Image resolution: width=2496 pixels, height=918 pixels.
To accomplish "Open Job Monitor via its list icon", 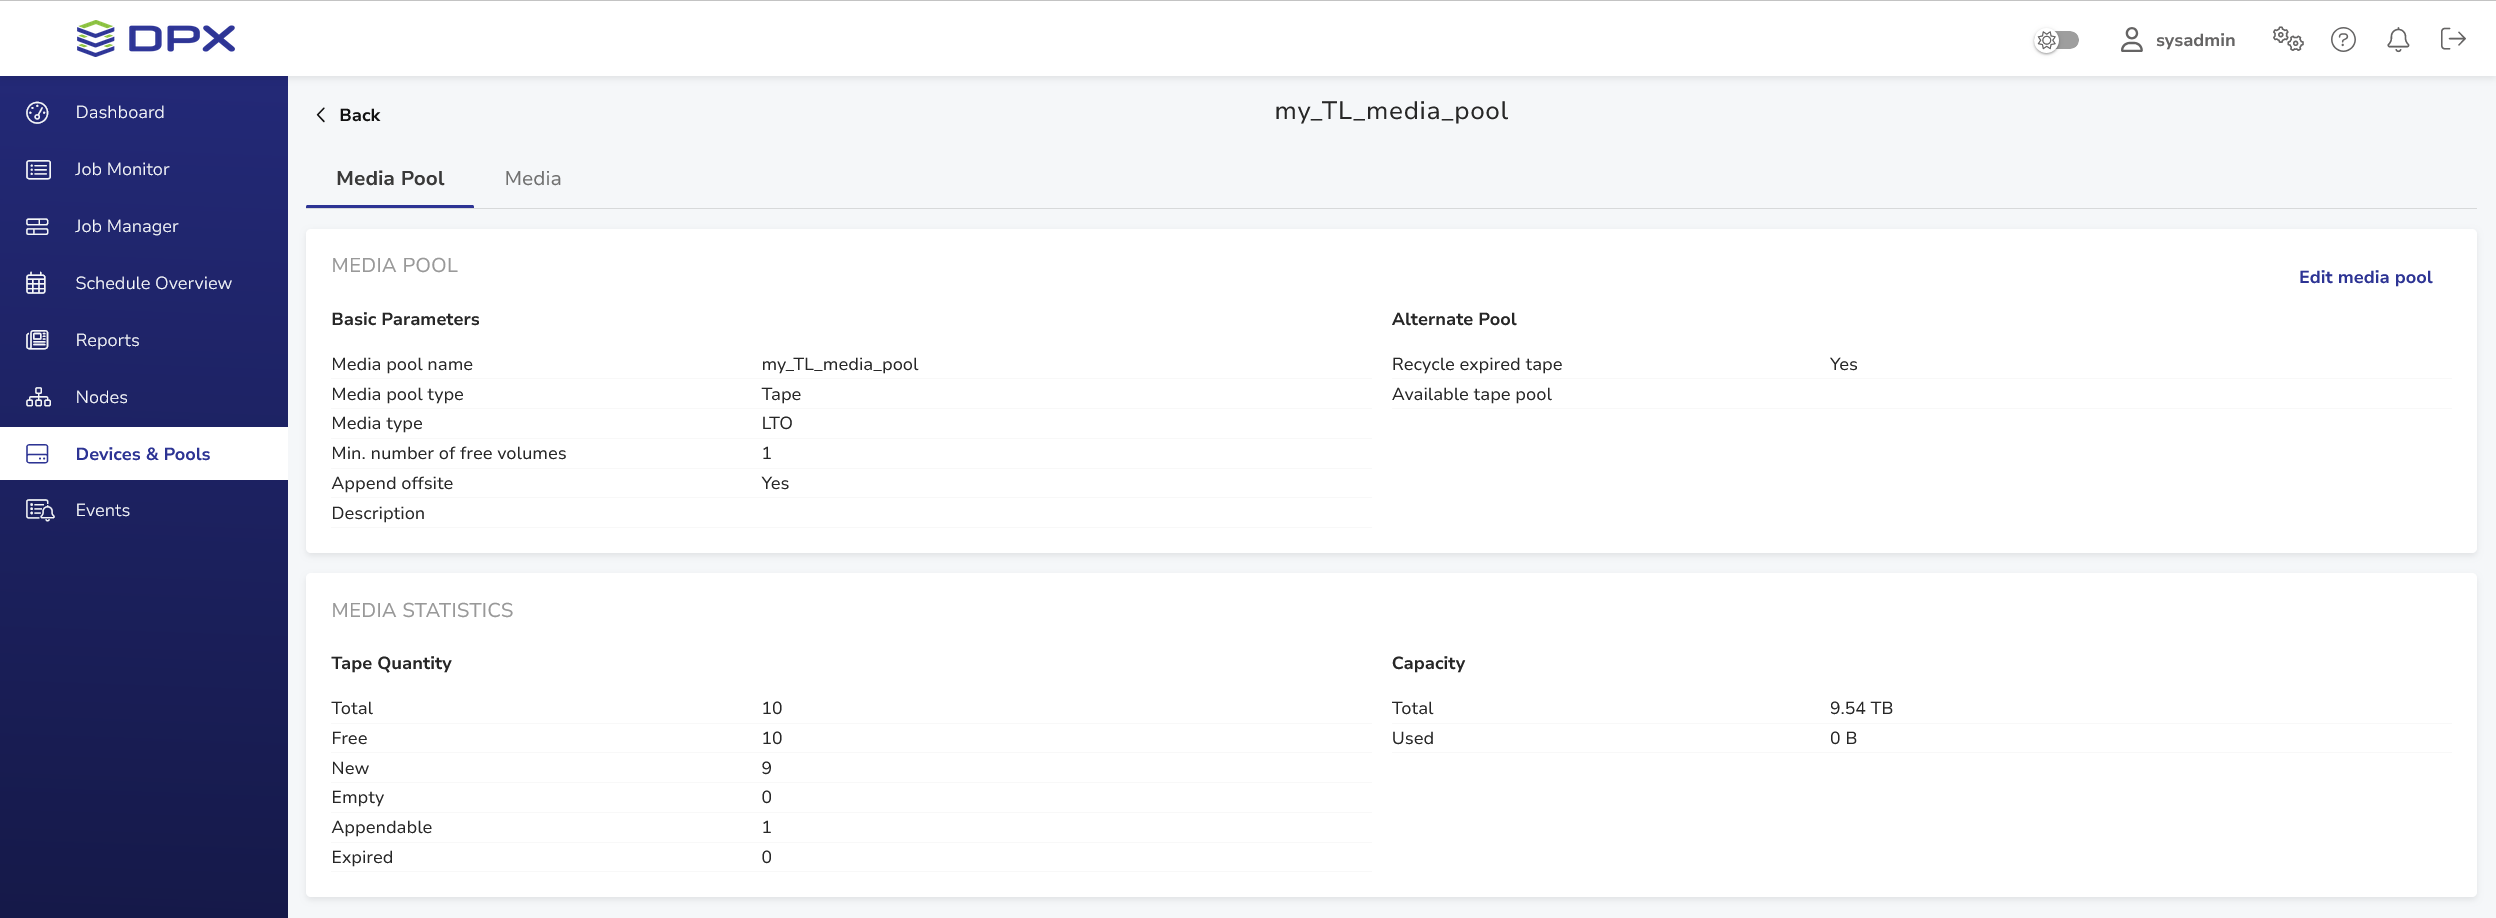I will point(38,170).
